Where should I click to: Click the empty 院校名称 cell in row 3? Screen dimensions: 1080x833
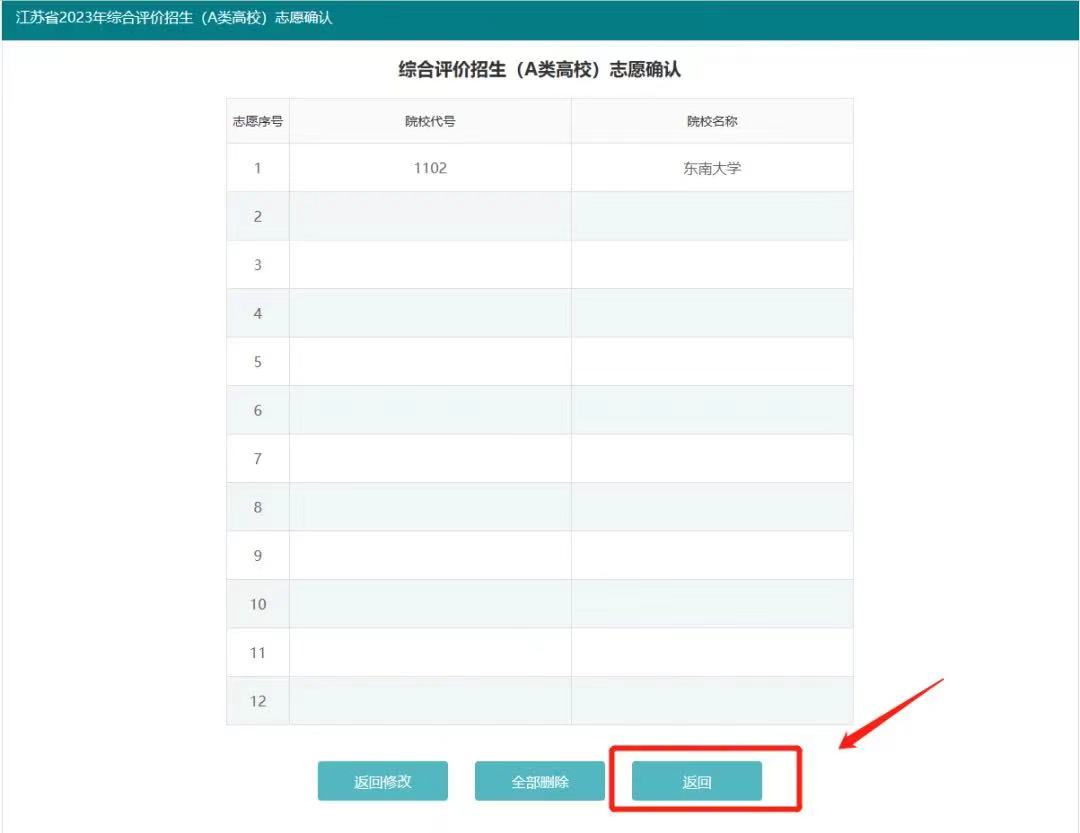[x=712, y=265]
